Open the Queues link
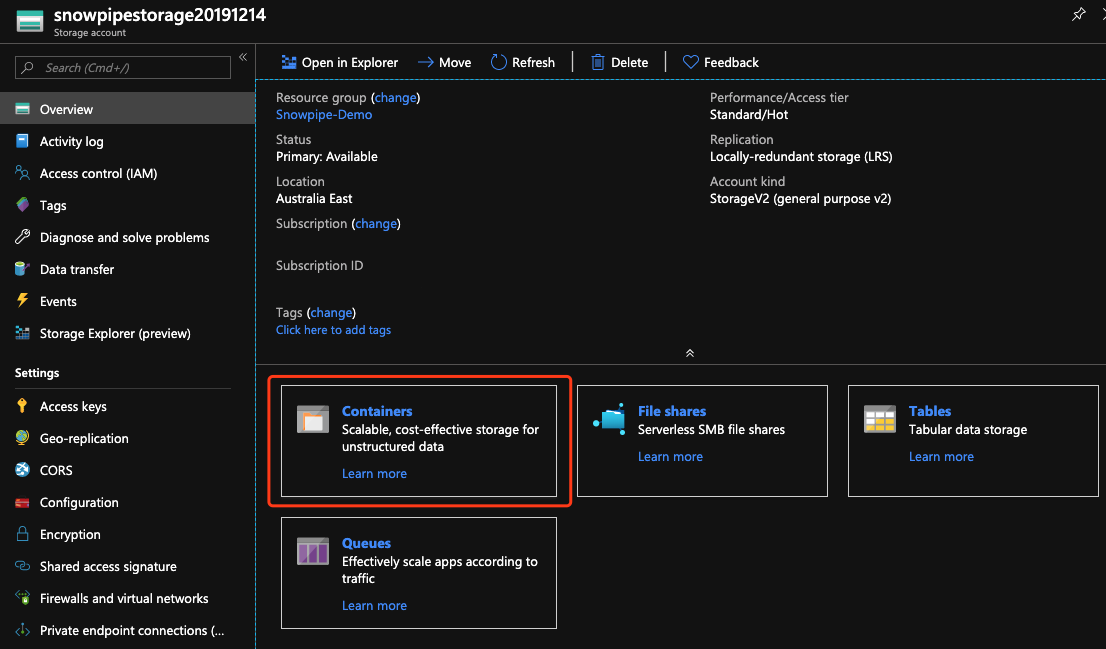The image size is (1106, 649). (366, 542)
